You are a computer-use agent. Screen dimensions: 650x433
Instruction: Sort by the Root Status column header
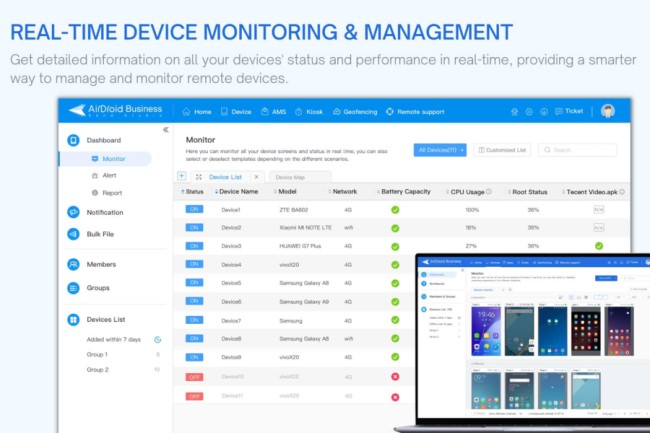click(528, 192)
